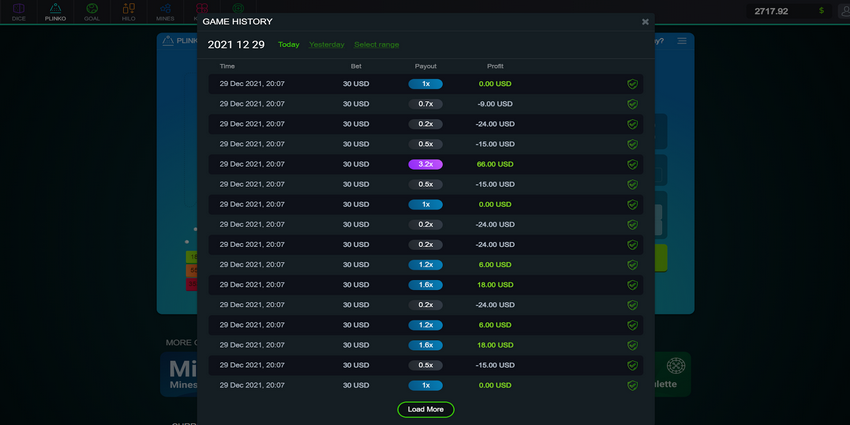Open the Dice game icon
The image size is (850, 425).
pyautogui.click(x=19, y=12)
